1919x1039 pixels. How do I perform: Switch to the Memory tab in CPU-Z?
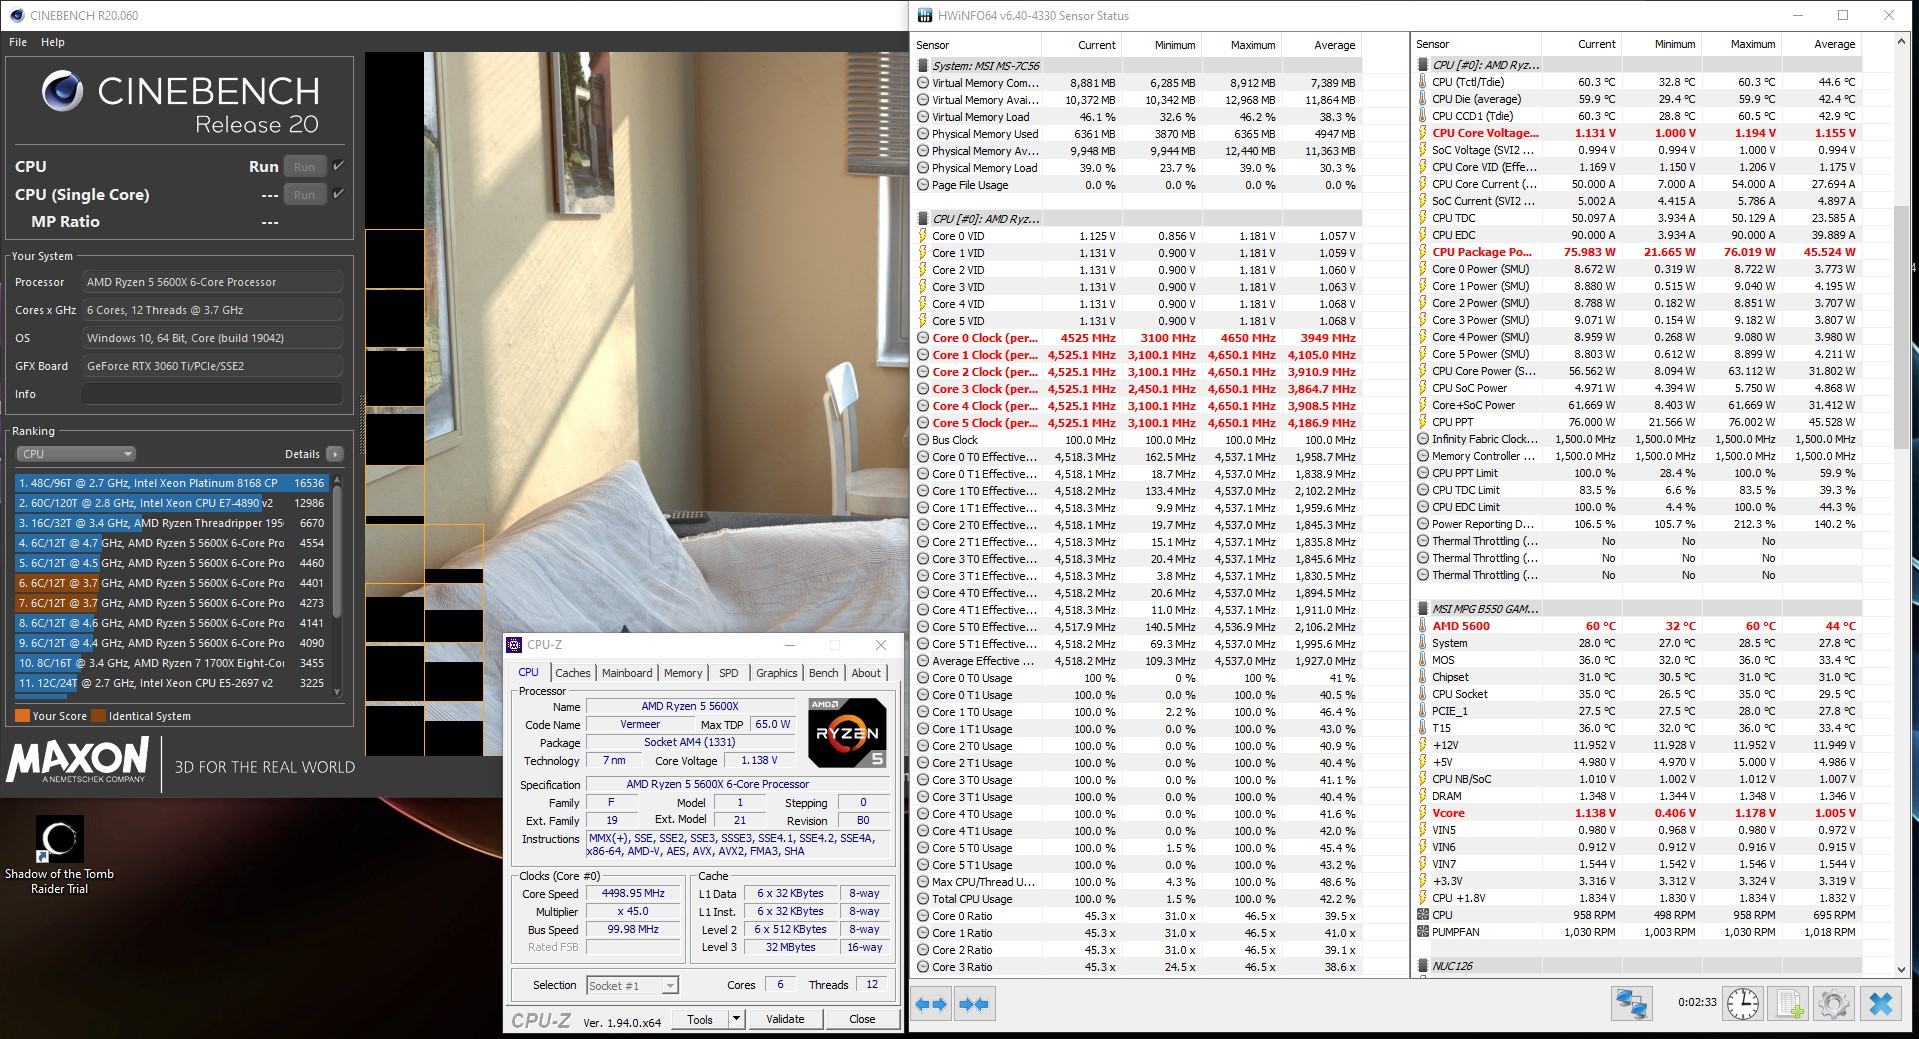pos(683,673)
